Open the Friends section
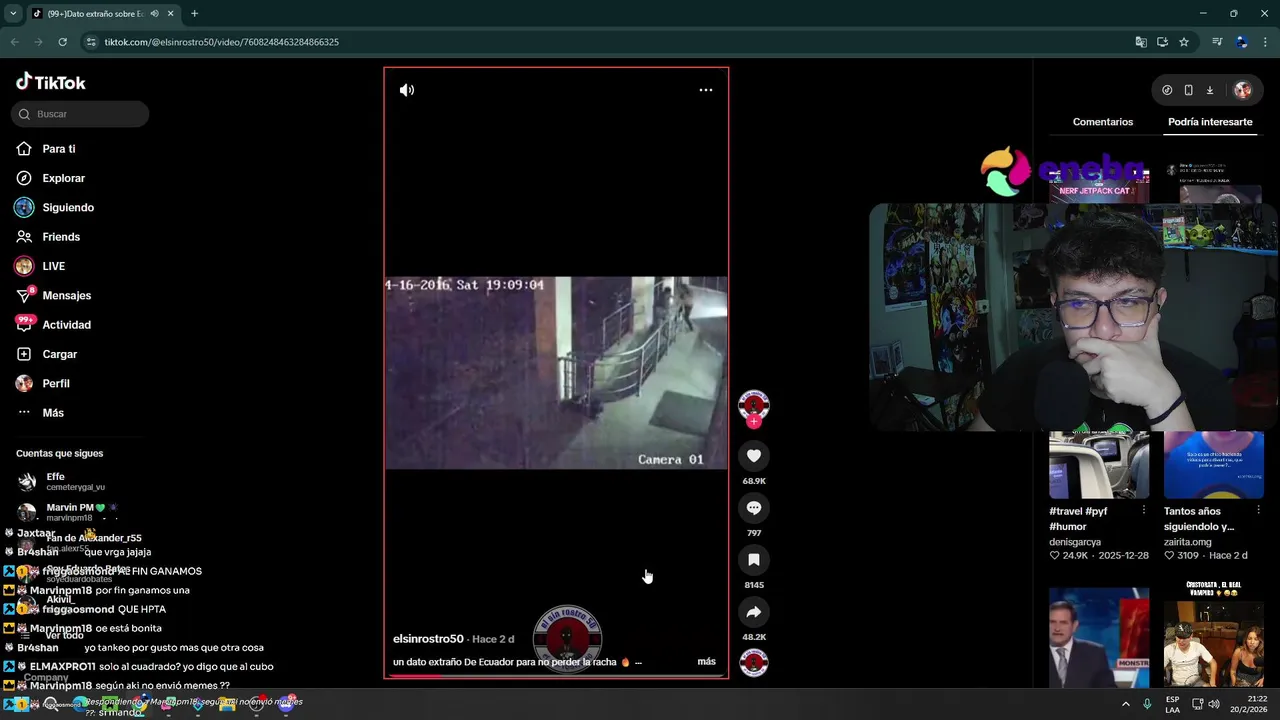Screen dimensions: 1280x720 click(x=61, y=237)
